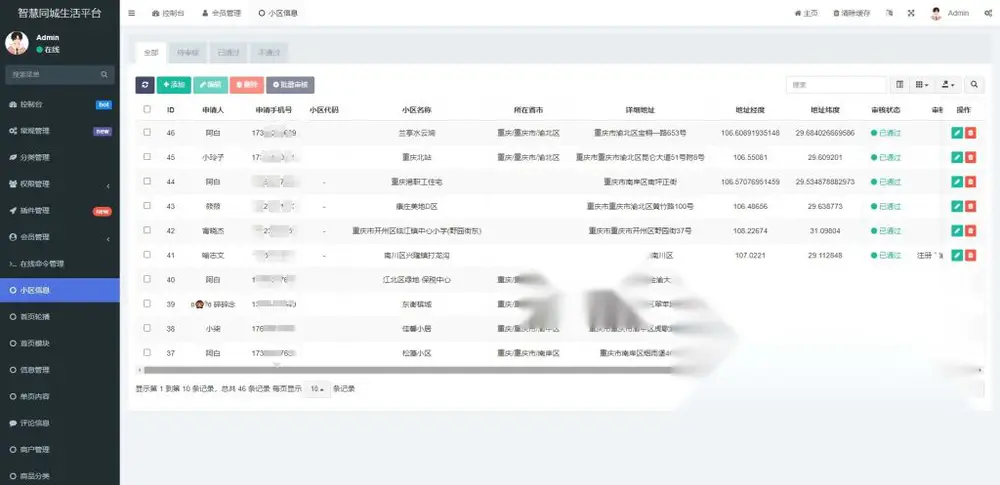Click the red delete icon for row ID 44
This screenshot has width=1000, height=485.
pos(970,182)
